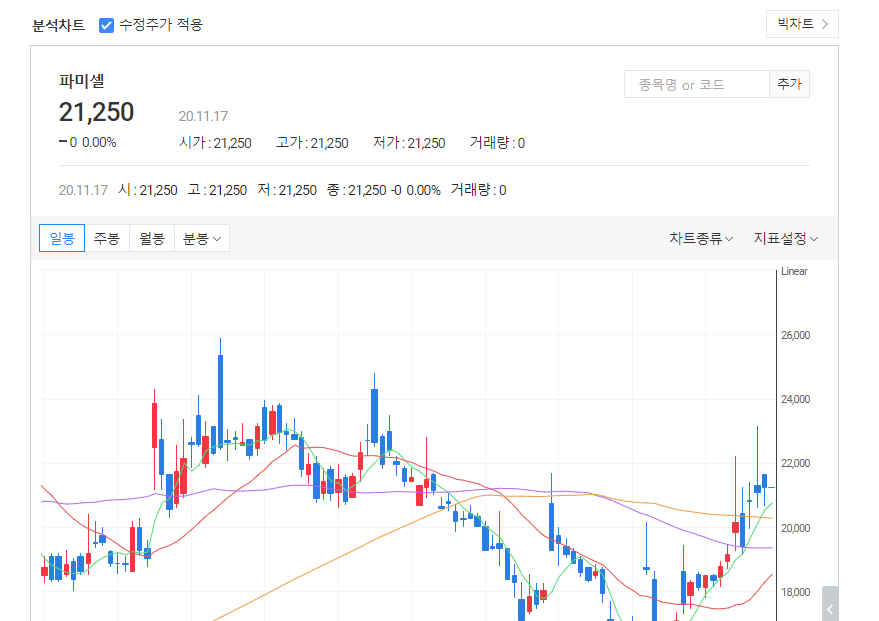Open the 차트종류 dropdown
Image resolution: width=879 pixels, height=621 pixels.
tap(701, 239)
